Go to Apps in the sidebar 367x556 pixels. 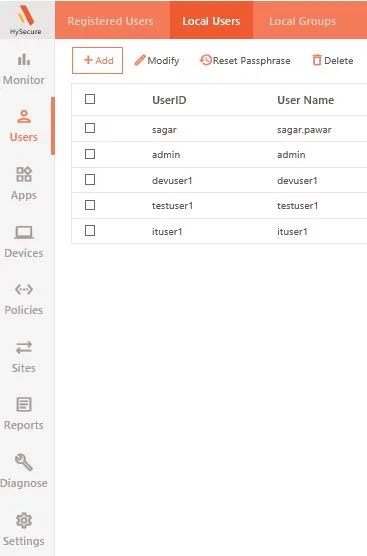24,183
